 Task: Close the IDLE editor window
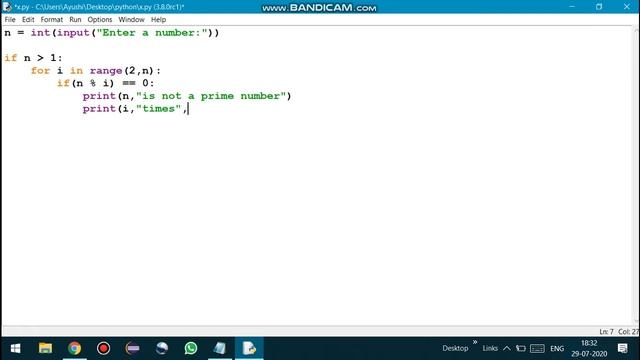coord(627,7)
